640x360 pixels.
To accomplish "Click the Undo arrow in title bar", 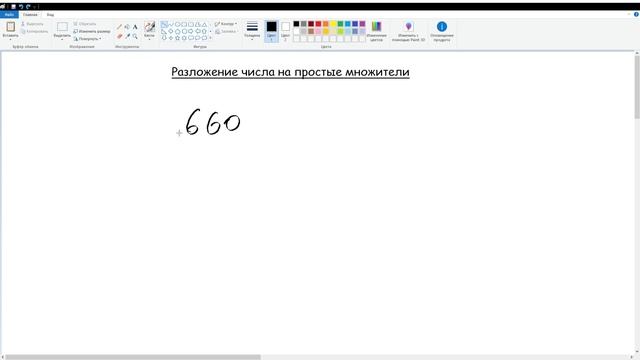I will 21,7.
